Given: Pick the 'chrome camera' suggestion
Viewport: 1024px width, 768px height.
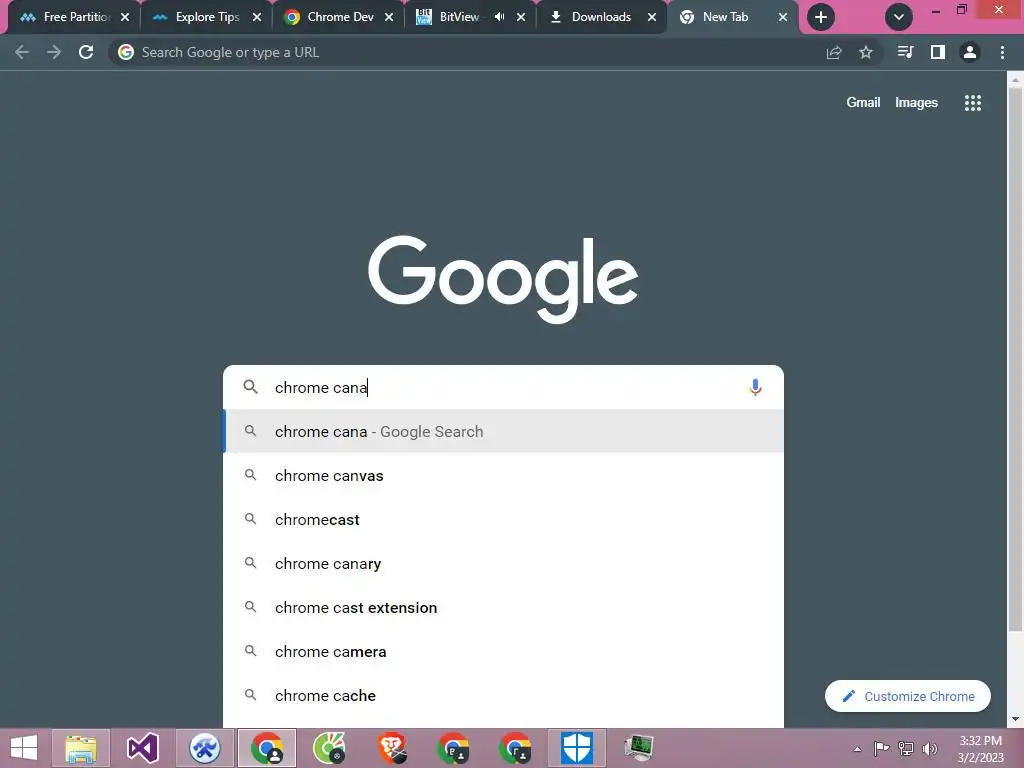Looking at the screenshot, I should click(x=504, y=652).
